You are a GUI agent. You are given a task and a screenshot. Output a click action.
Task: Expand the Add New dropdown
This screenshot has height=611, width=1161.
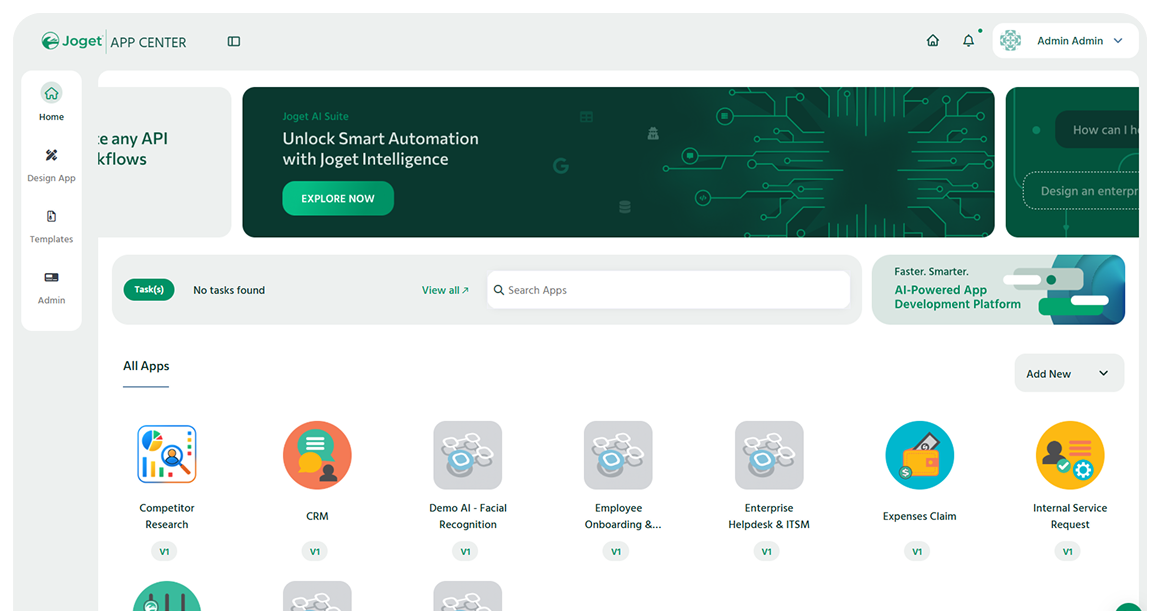coord(1068,373)
